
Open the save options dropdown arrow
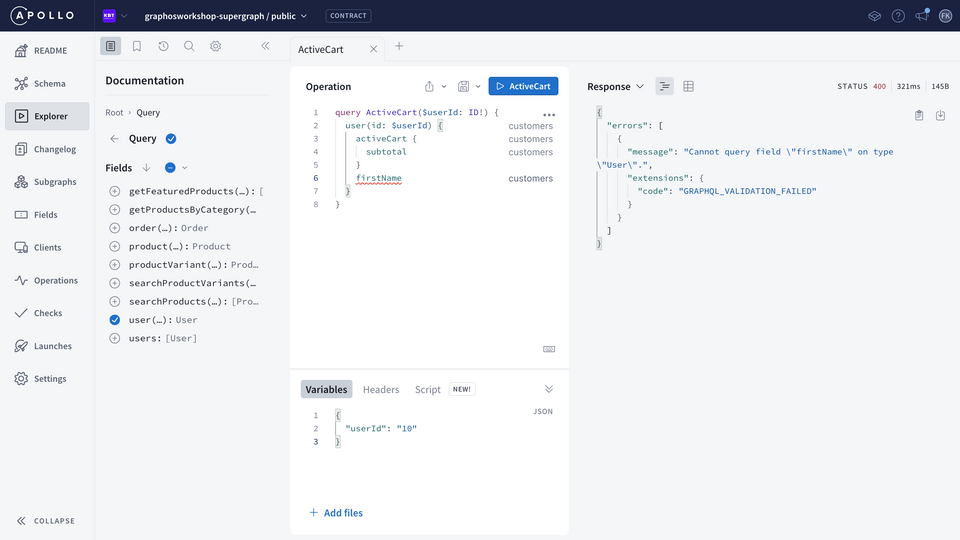pyautogui.click(x=478, y=86)
